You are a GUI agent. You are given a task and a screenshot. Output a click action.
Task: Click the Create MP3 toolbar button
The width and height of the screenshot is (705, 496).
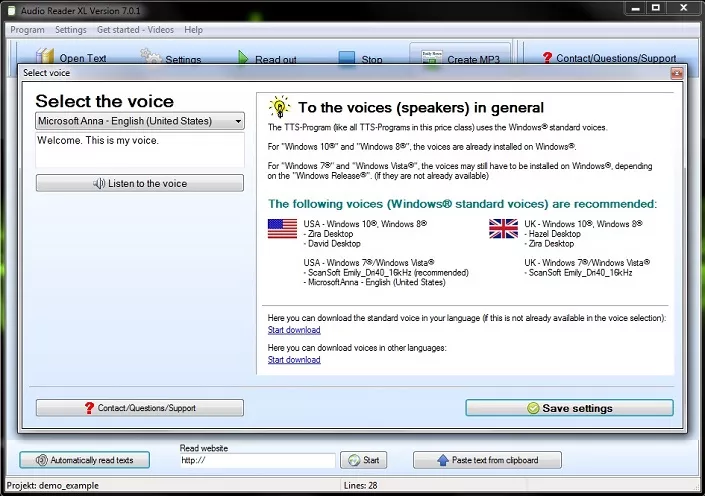tap(461, 58)
